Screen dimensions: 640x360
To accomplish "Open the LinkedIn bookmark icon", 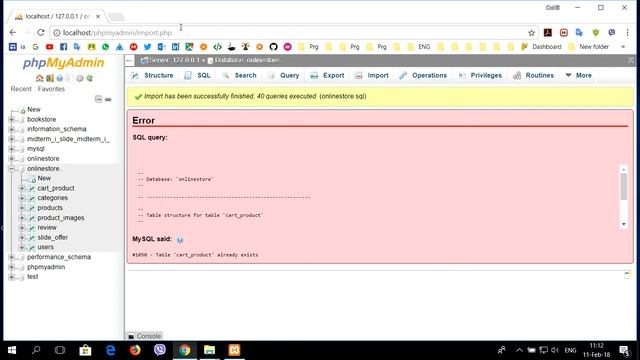I will [x=176, y=47].
